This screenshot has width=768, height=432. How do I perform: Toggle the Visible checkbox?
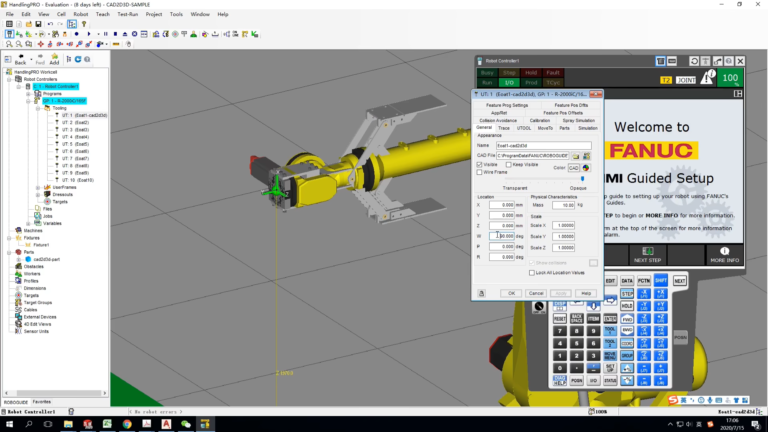click(x=480, y=165)
